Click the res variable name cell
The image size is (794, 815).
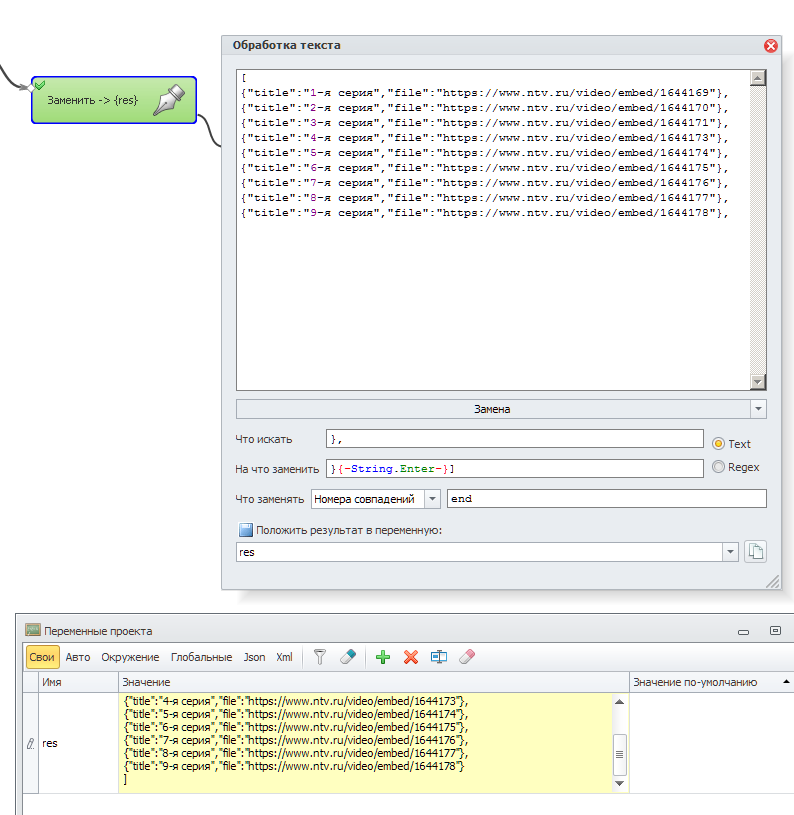(78, 743)
